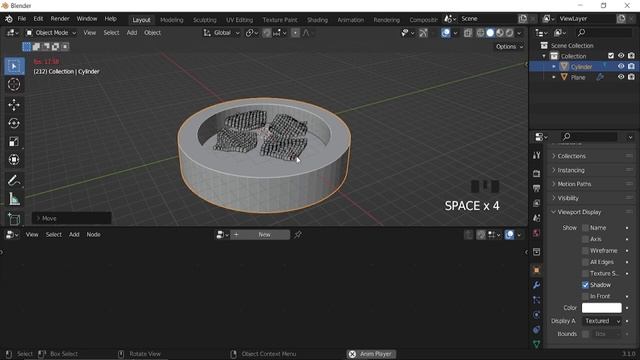Viewport: 640px width, 360px height.
Task: Select the Transform tool
Action: click(14, 160)
